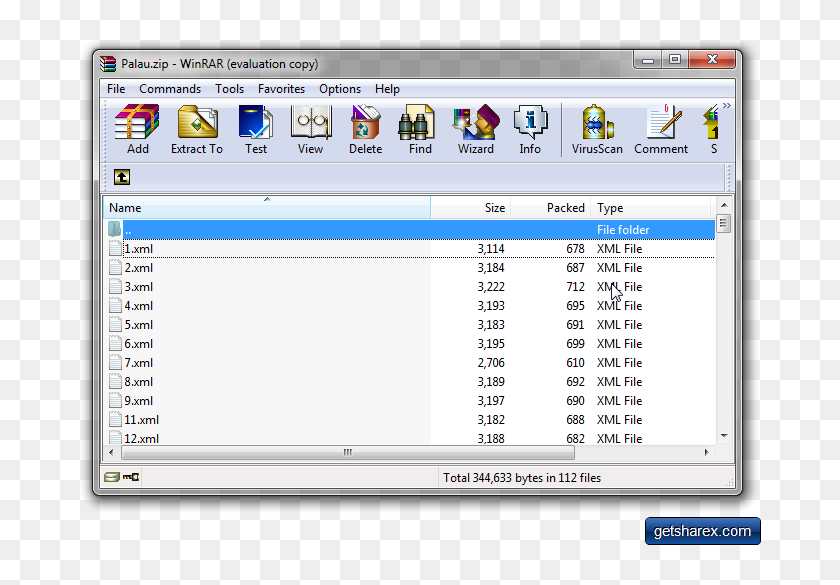Click size value 3,189 of 8.xml
The height and width of the screenshot is (585, 840).
click(x=491, y=381)
